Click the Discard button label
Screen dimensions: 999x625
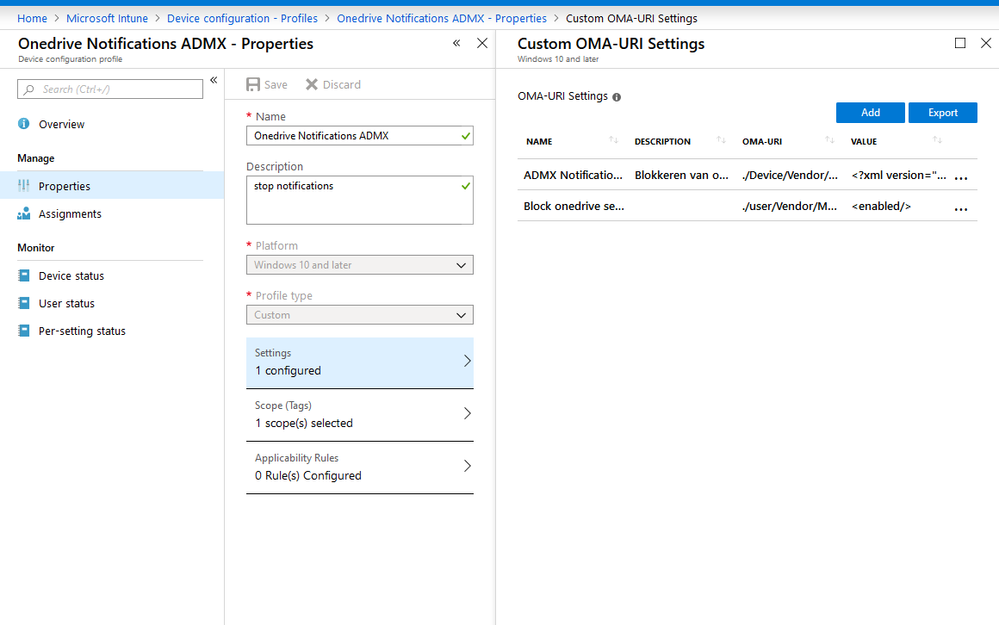pos(341,85)
